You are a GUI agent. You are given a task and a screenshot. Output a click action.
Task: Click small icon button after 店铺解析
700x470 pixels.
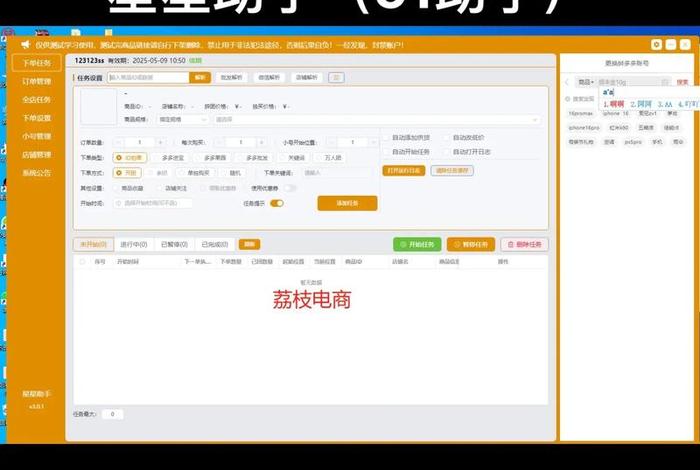point(336,78)
